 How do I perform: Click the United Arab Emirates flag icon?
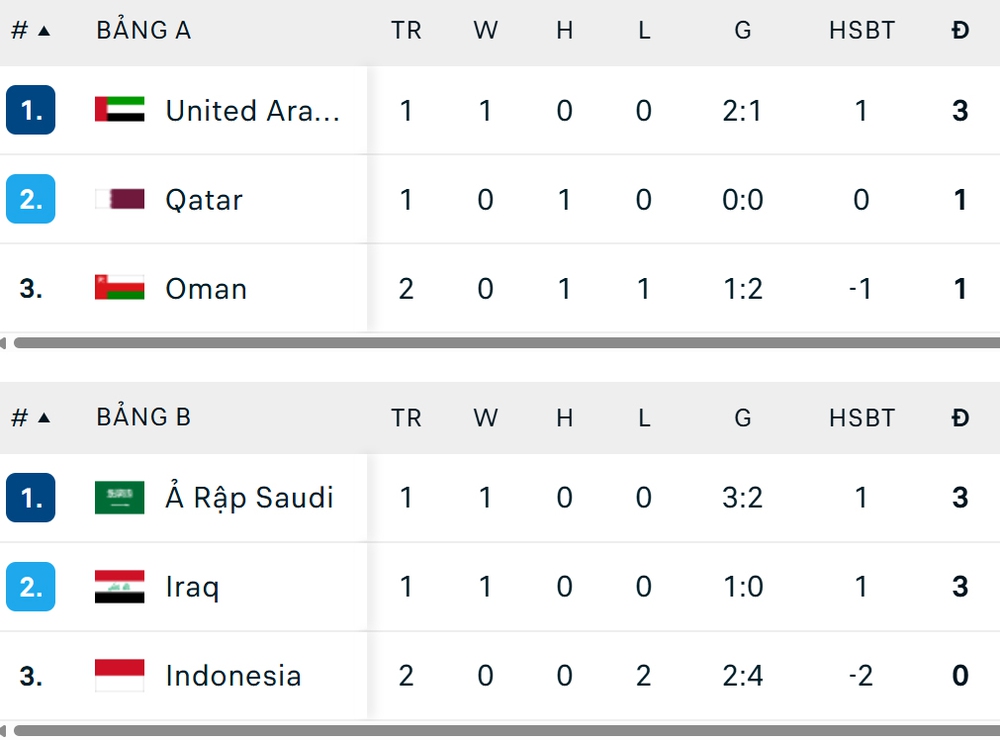[120, 110]
